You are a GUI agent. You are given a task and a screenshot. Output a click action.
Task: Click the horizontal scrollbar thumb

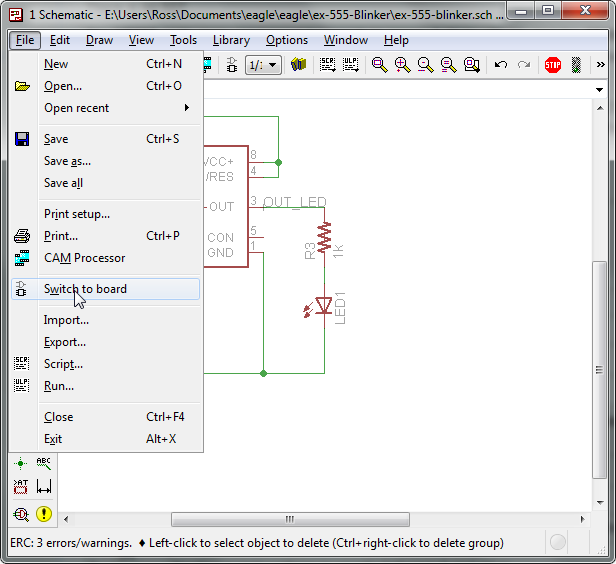pyautogui.click(x=290, y=519)
